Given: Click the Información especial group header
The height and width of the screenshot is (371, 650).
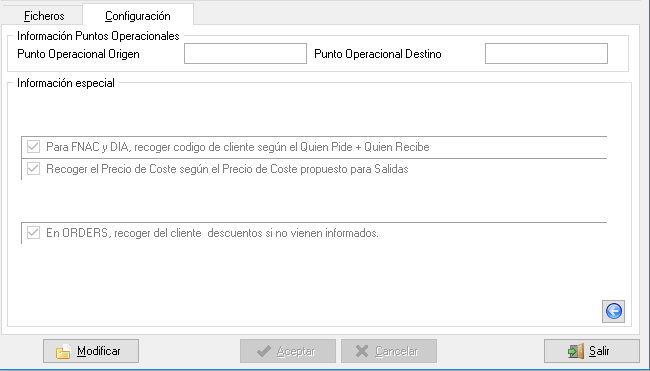Looking at the screenshot, I should coord(65,83).
